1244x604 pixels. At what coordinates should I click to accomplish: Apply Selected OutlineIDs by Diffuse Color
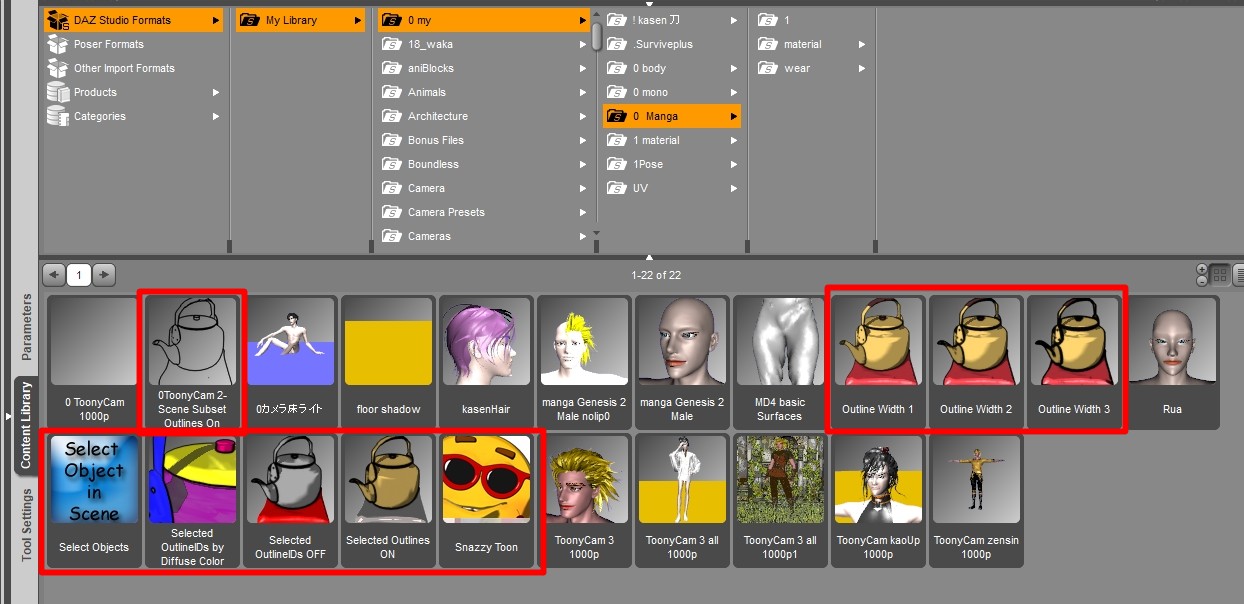pos(192,501)
